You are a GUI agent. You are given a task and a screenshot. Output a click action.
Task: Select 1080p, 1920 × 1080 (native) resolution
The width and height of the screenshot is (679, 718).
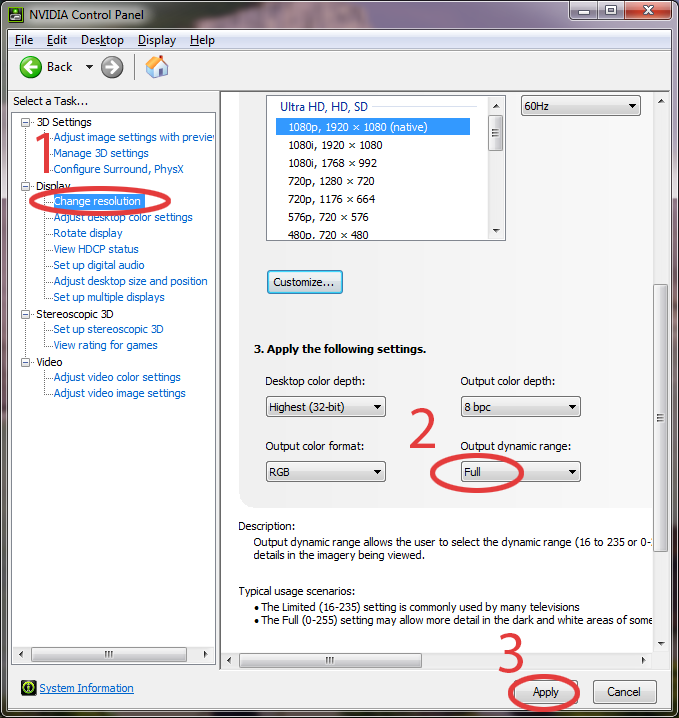(x=373, y=127)
